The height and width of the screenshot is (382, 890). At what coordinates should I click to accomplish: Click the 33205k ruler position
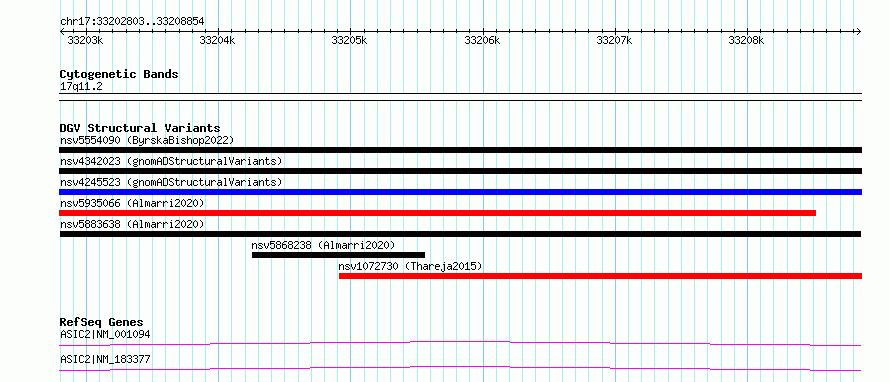[350, 40]
